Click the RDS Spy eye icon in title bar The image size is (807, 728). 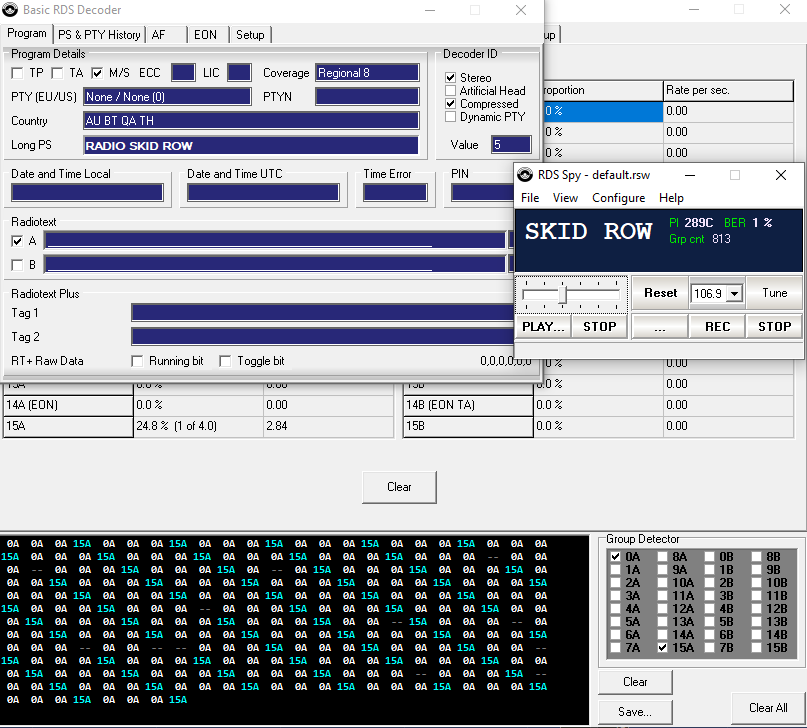(x=528, y=175)
